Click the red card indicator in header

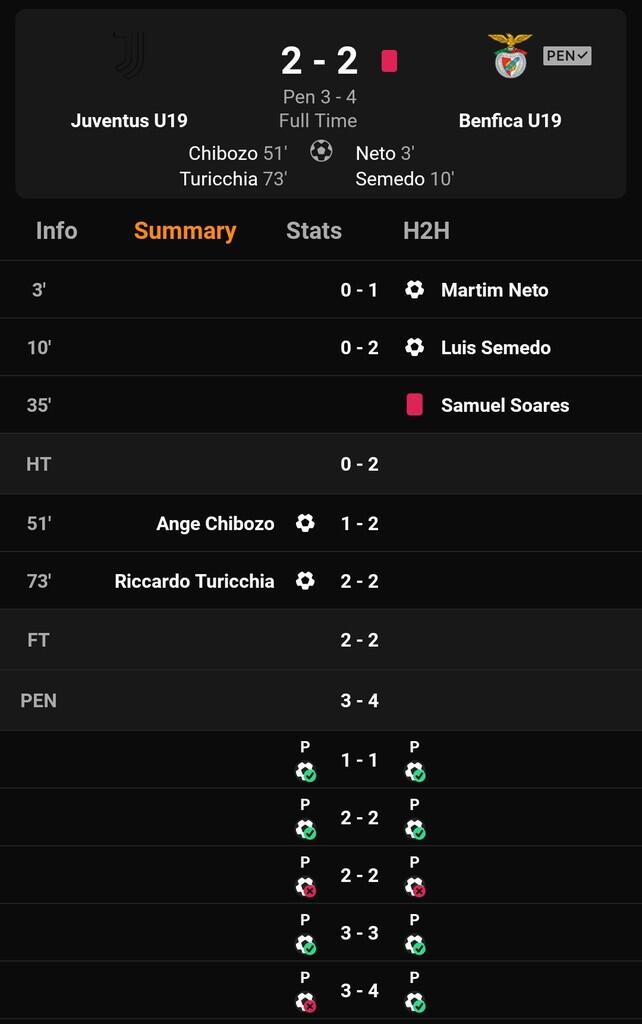(389, 61)
